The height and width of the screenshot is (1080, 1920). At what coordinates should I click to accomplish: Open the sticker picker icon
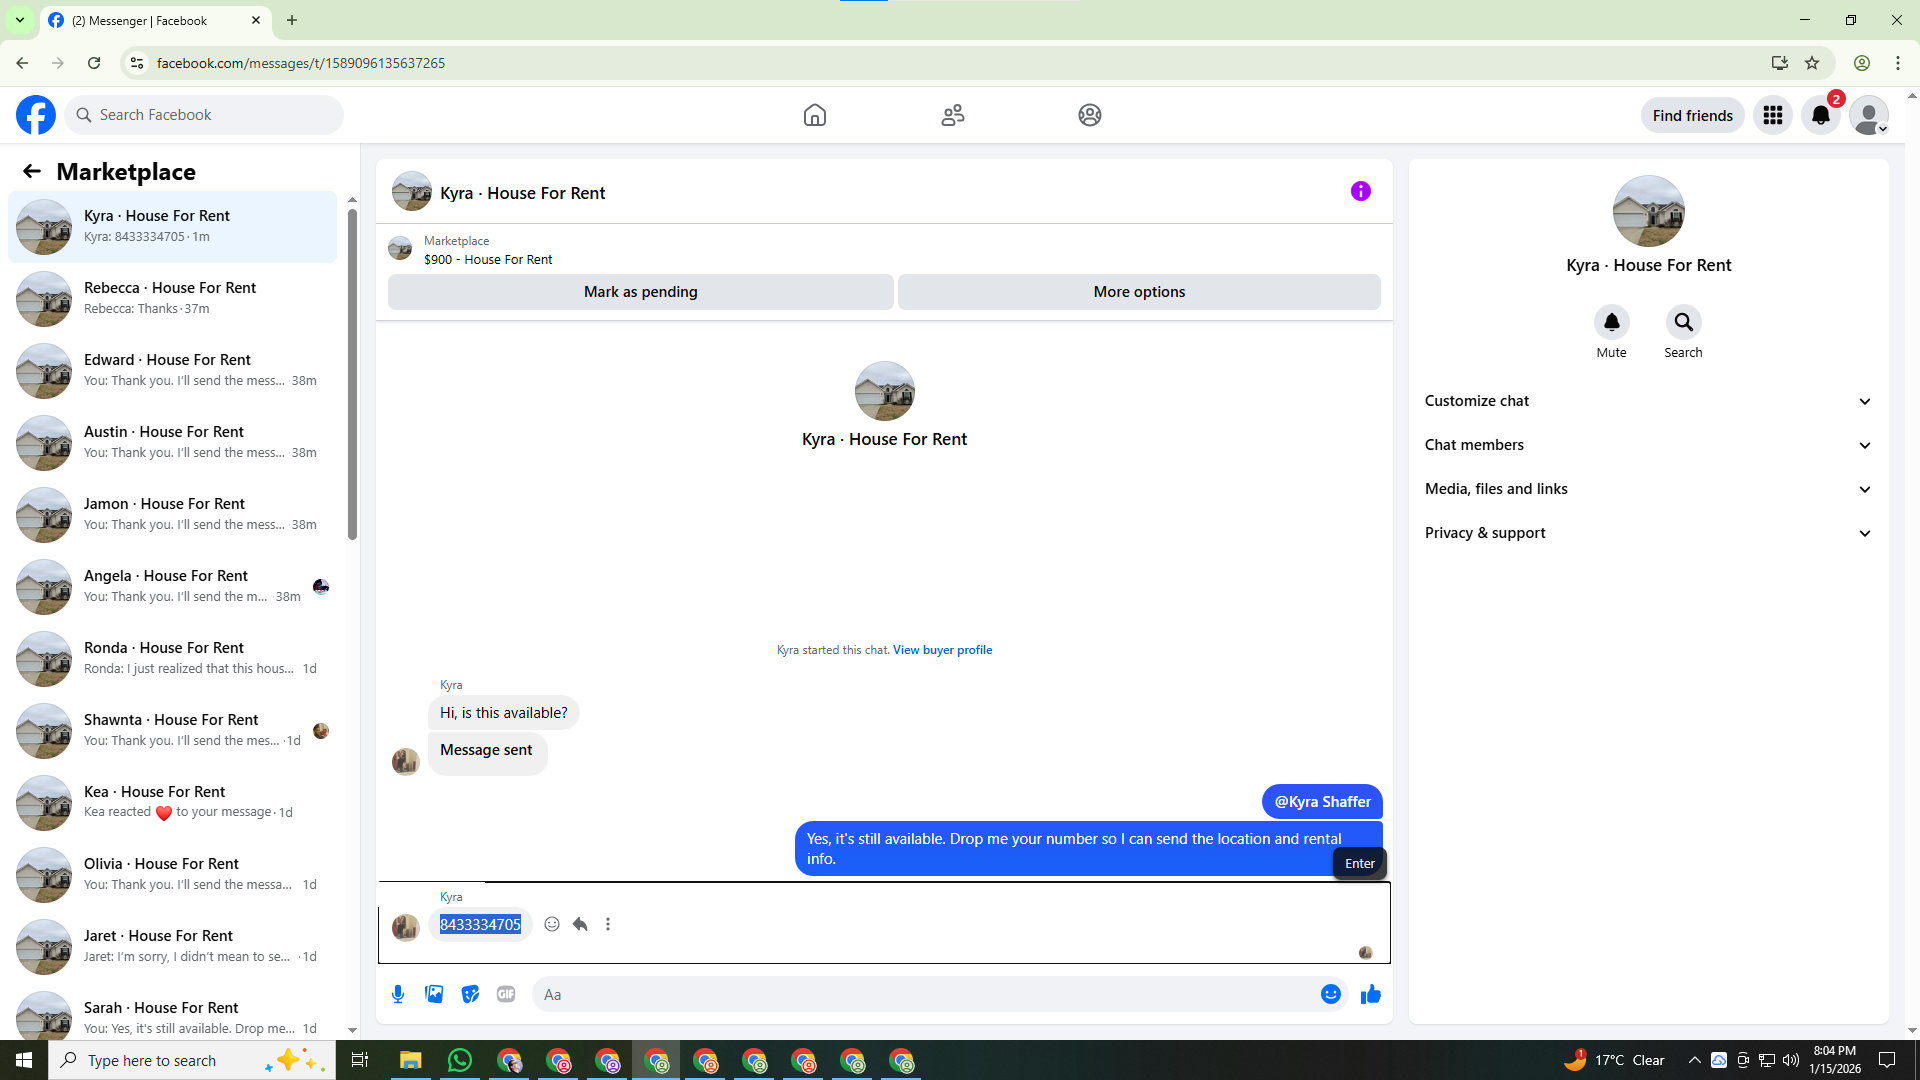(x=470, y=994)
